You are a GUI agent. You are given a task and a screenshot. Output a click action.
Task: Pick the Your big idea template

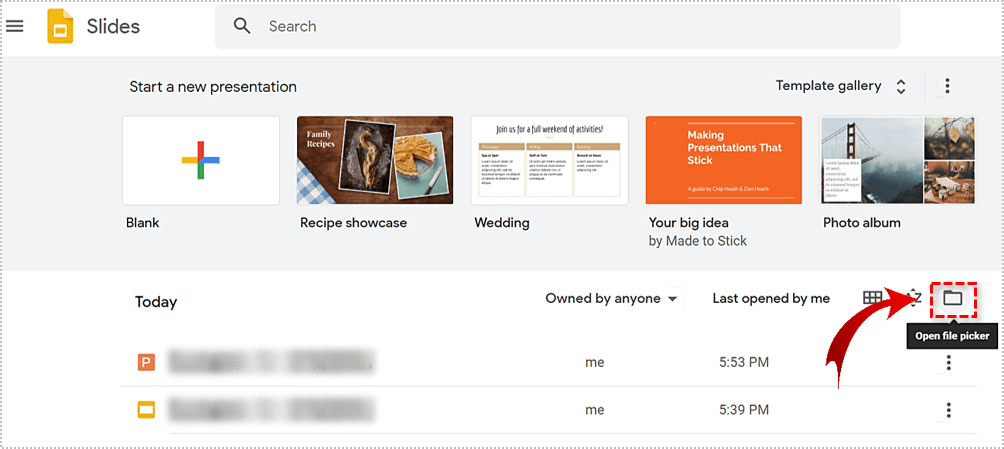point(723,160)
